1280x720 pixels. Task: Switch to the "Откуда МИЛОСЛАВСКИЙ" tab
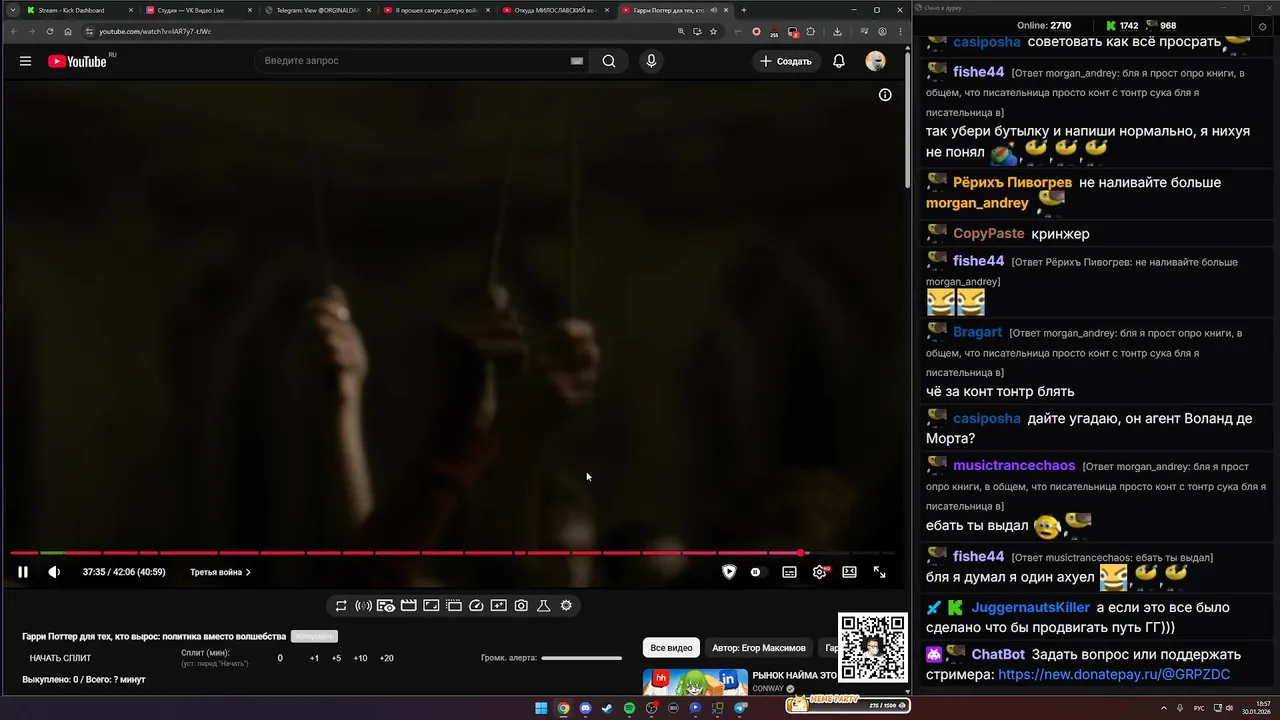pos(554,10)
